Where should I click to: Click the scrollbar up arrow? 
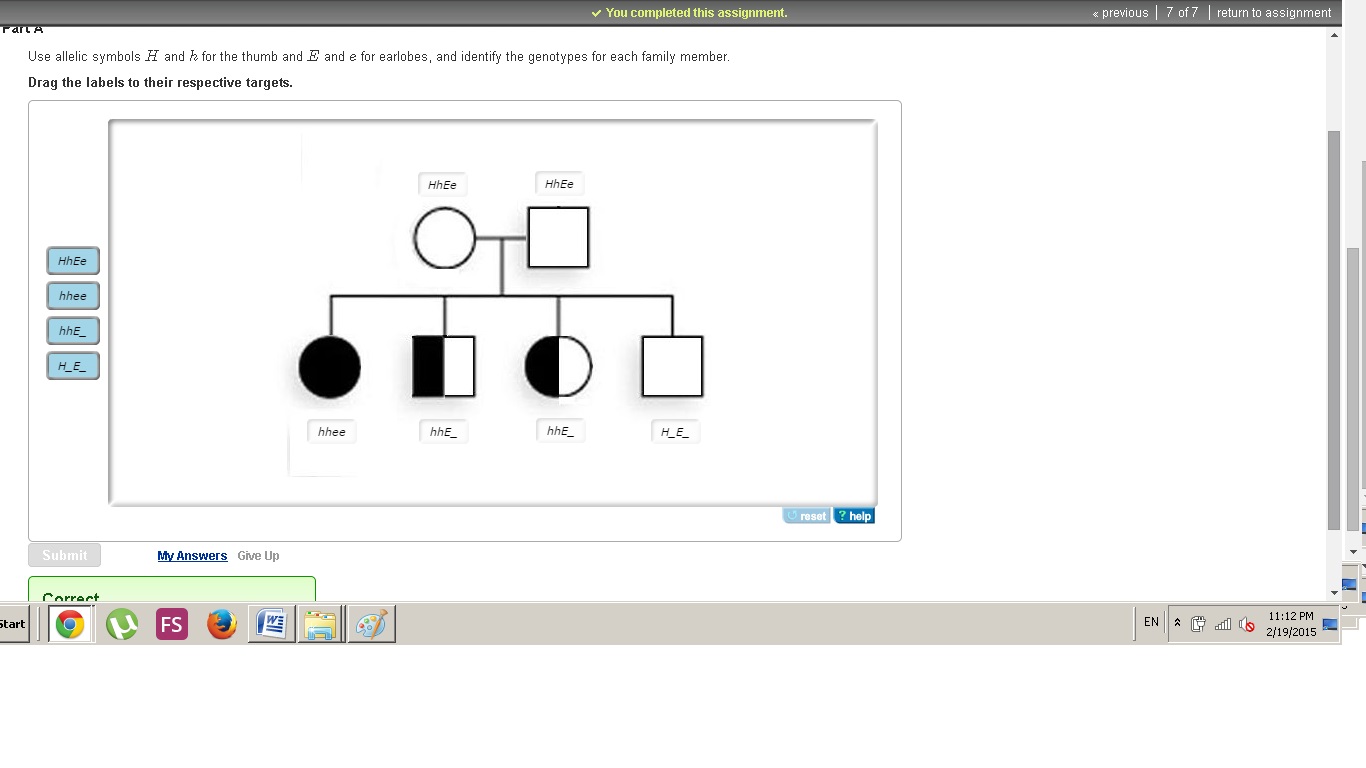(x=1333, y=35)
